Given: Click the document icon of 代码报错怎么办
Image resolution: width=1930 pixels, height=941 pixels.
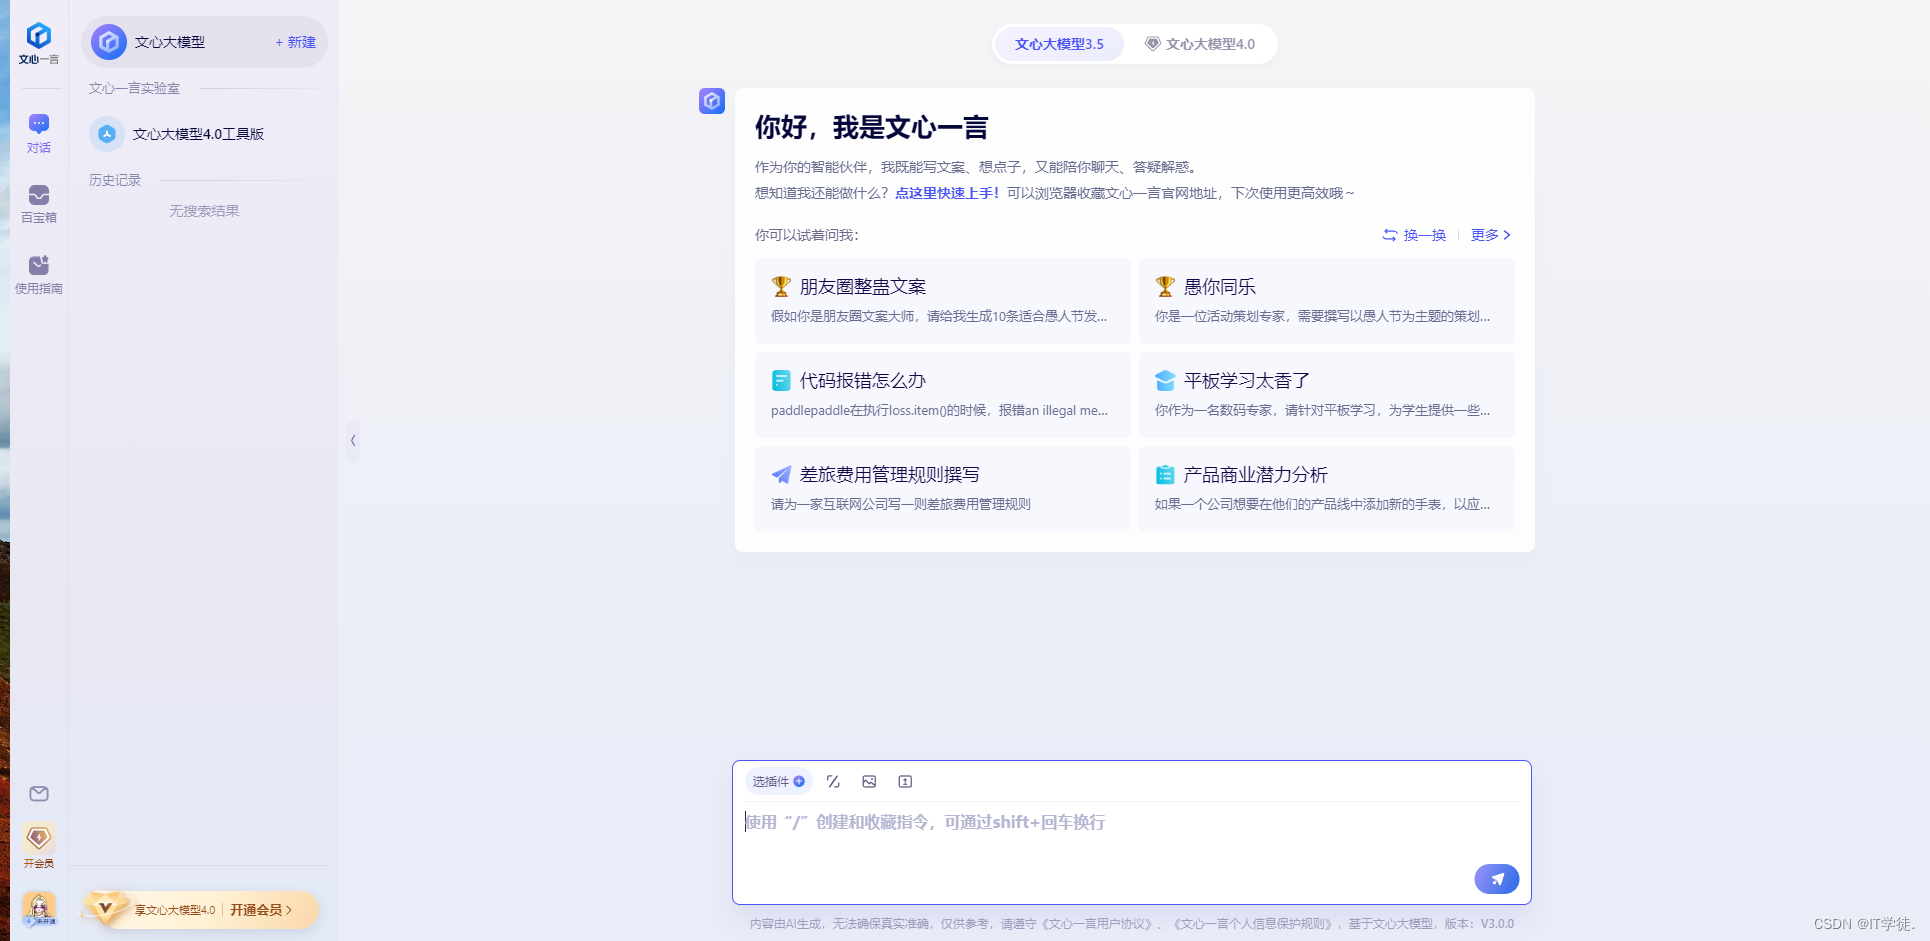Looking at the screenshot, I should 781,381.
